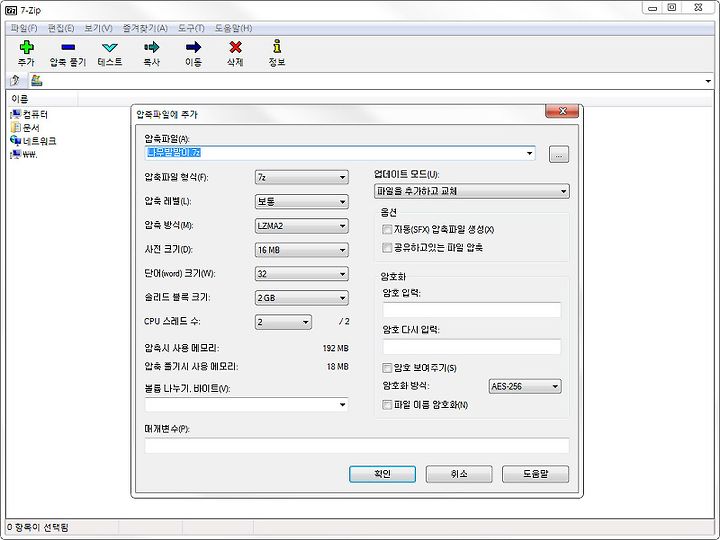Close the 압축파일에 추가 dialog
720x540 pixels.
[x=562, y=111]
